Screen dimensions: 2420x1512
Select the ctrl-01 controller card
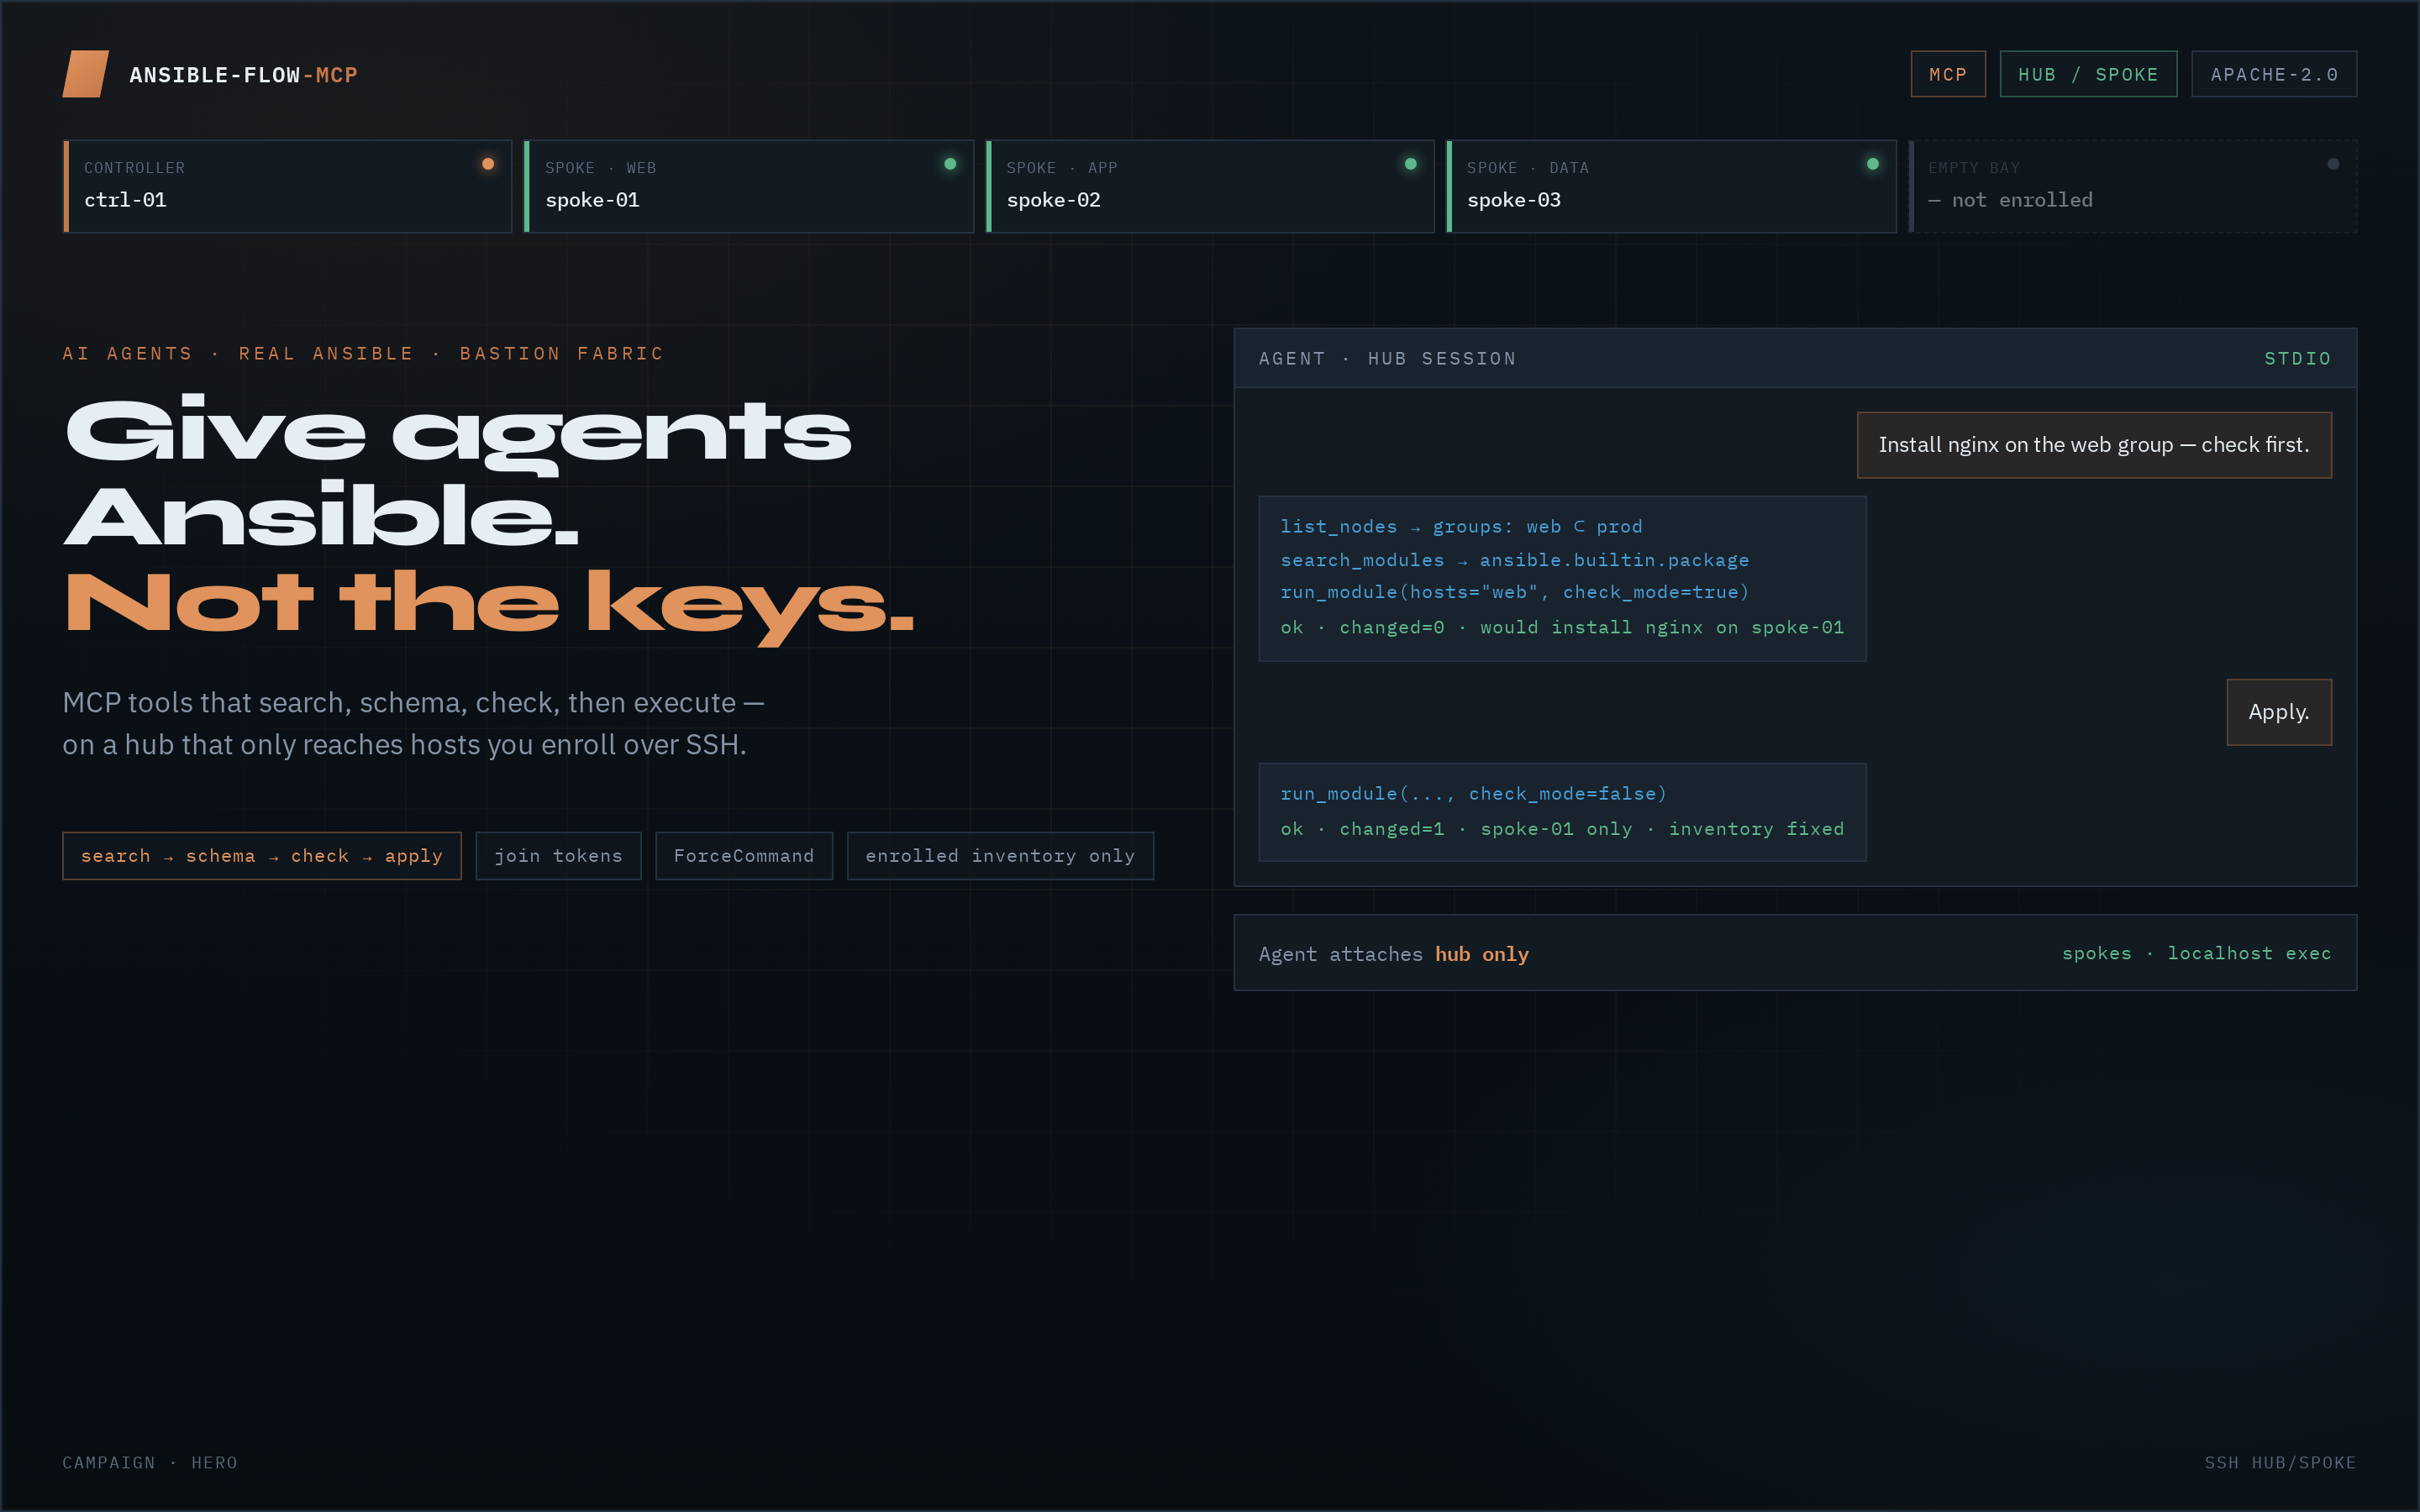click(287, 186)
